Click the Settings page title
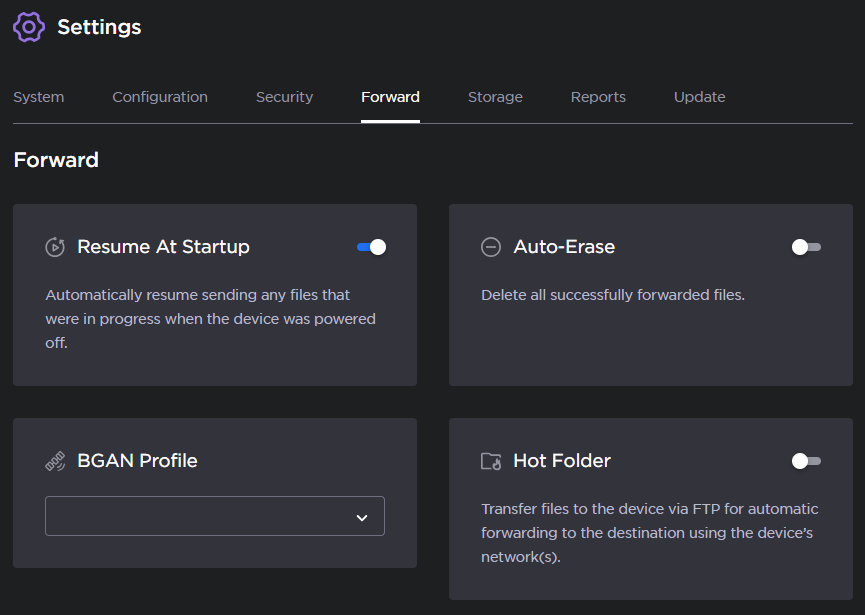865x615 pixels. point(99,27)
